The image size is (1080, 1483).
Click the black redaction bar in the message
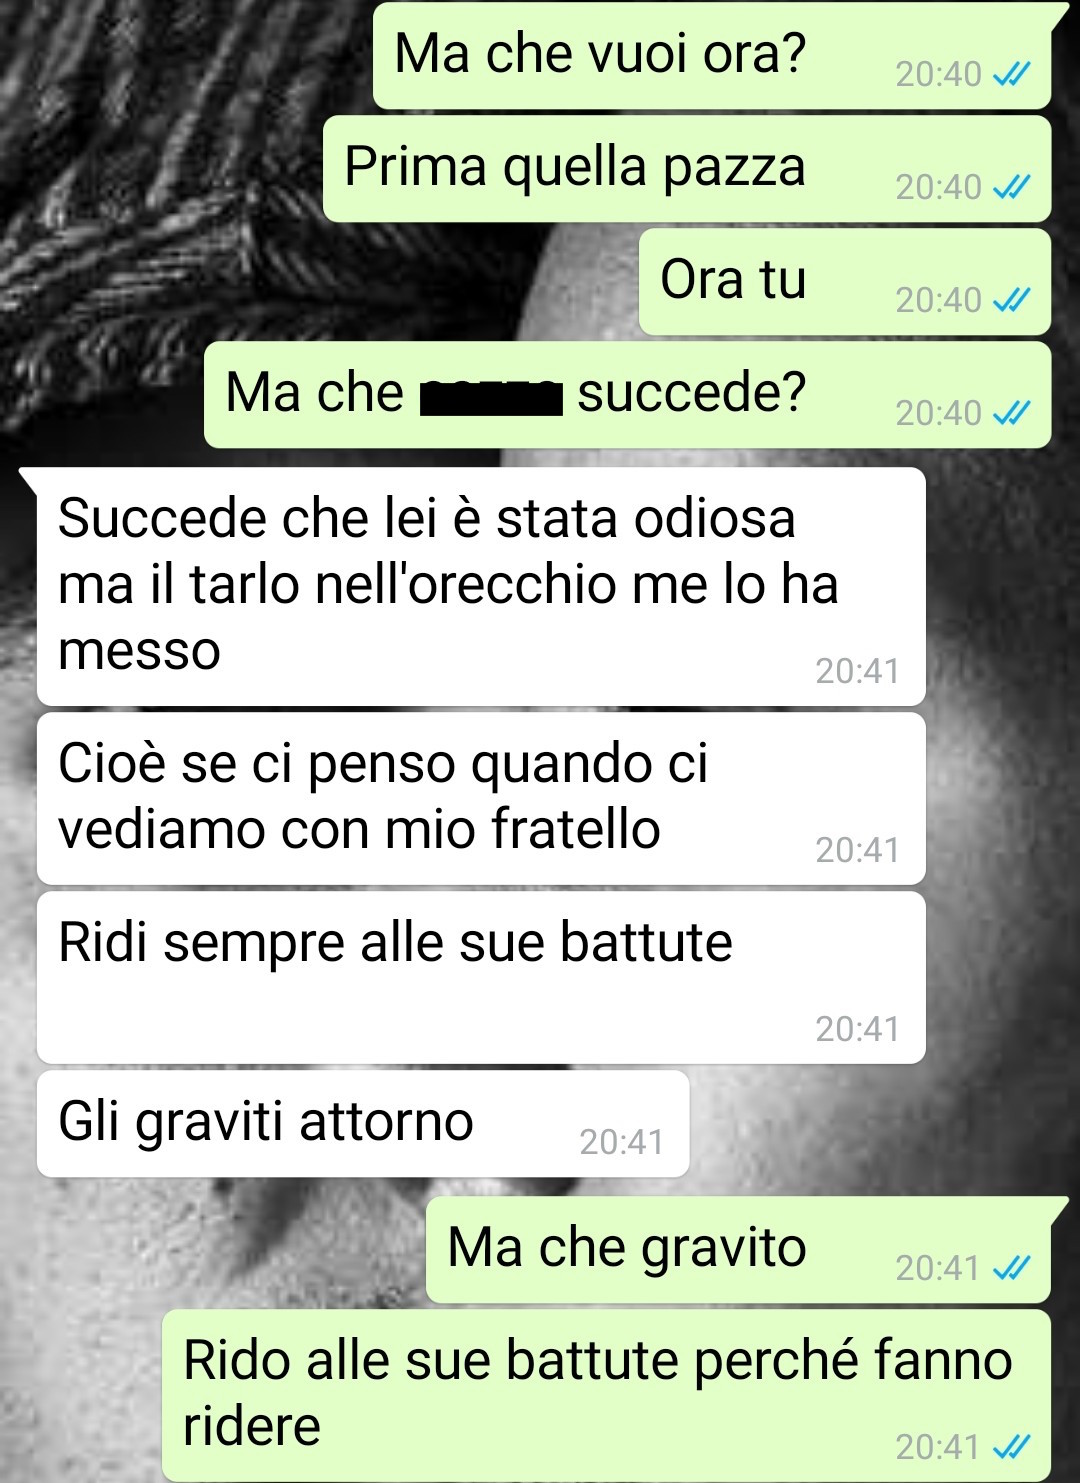491,397
